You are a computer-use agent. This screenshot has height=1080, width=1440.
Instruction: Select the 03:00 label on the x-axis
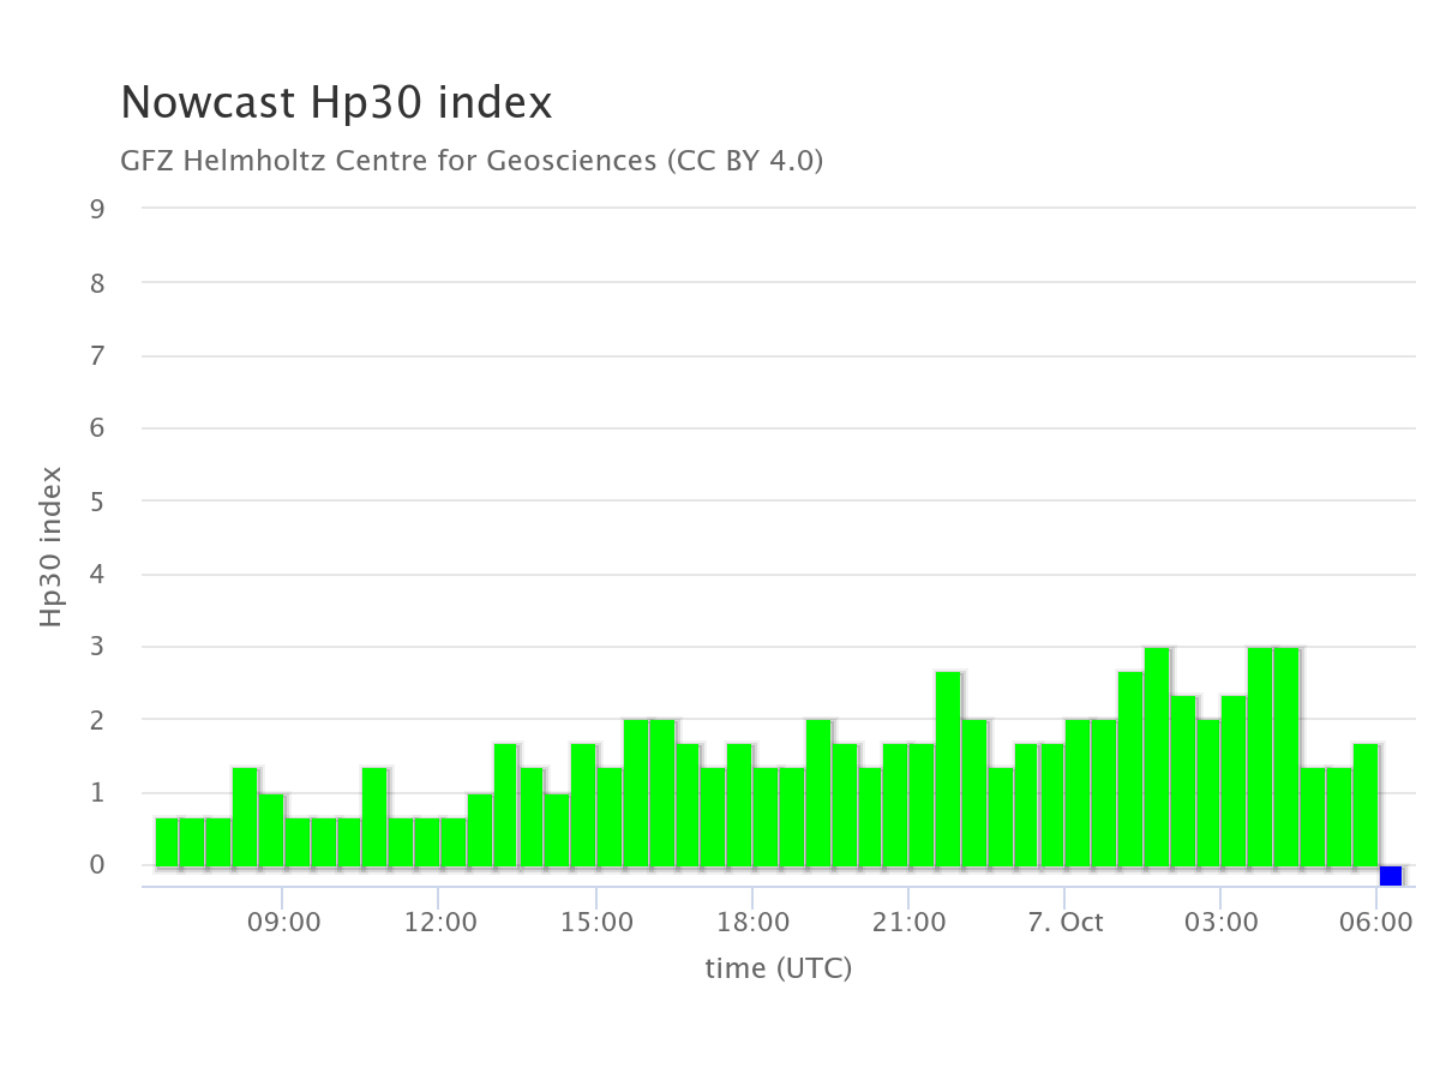pyautogui.click(x=1221, y=921)
